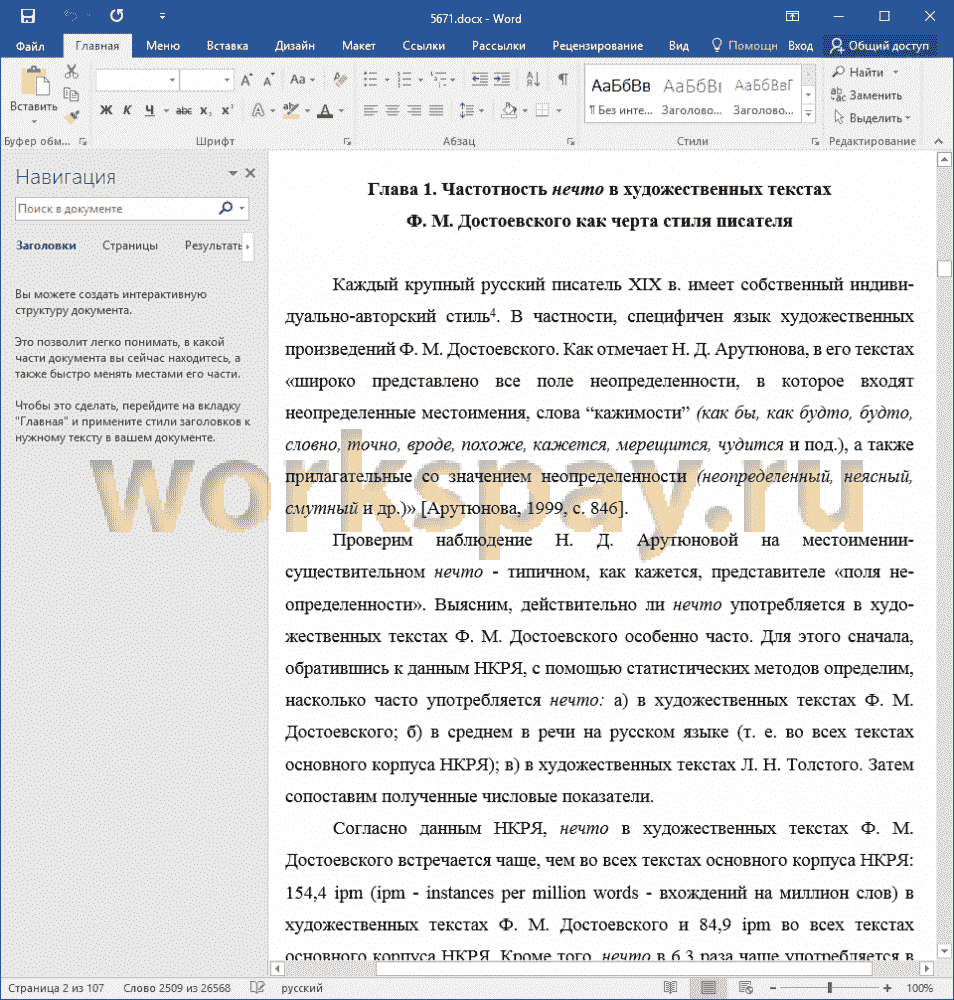Image resolution: width=954 pixels, height=1000 pixels.
Task: Click Общий доступ share button
Action: coord(879,45)
